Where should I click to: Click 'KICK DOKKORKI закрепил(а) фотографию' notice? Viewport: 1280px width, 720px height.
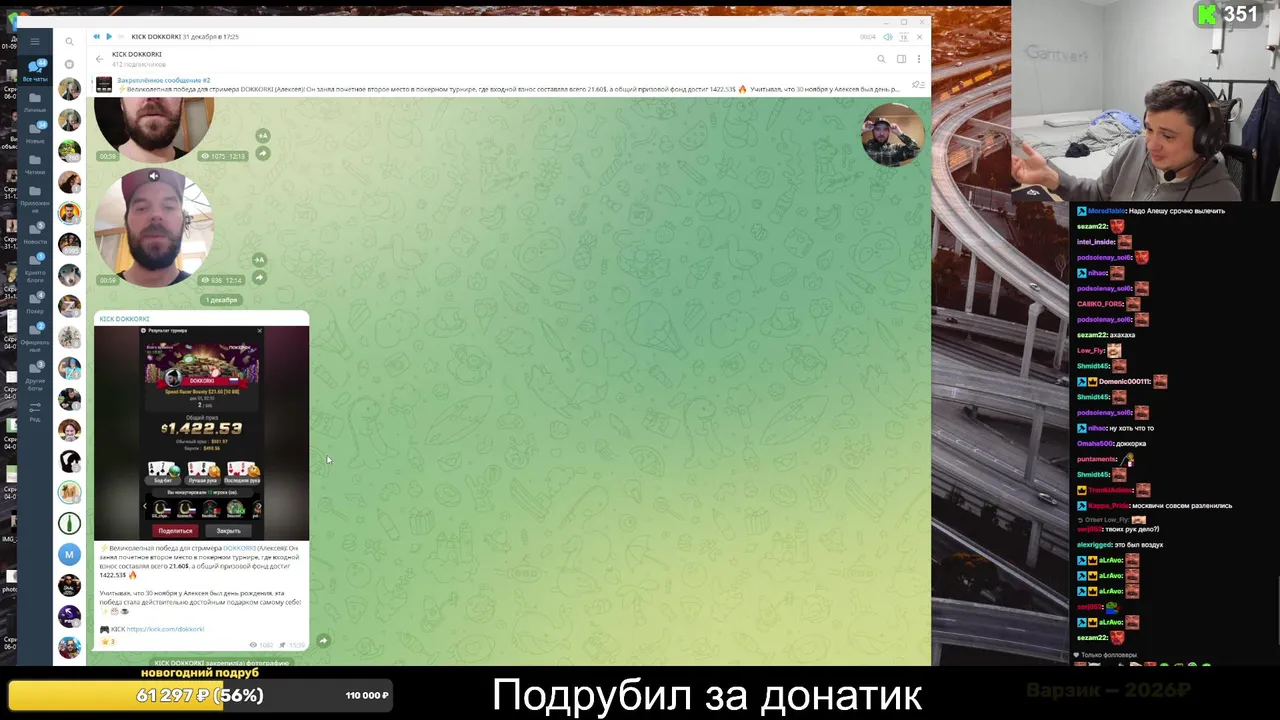click(x=221, y=662)
